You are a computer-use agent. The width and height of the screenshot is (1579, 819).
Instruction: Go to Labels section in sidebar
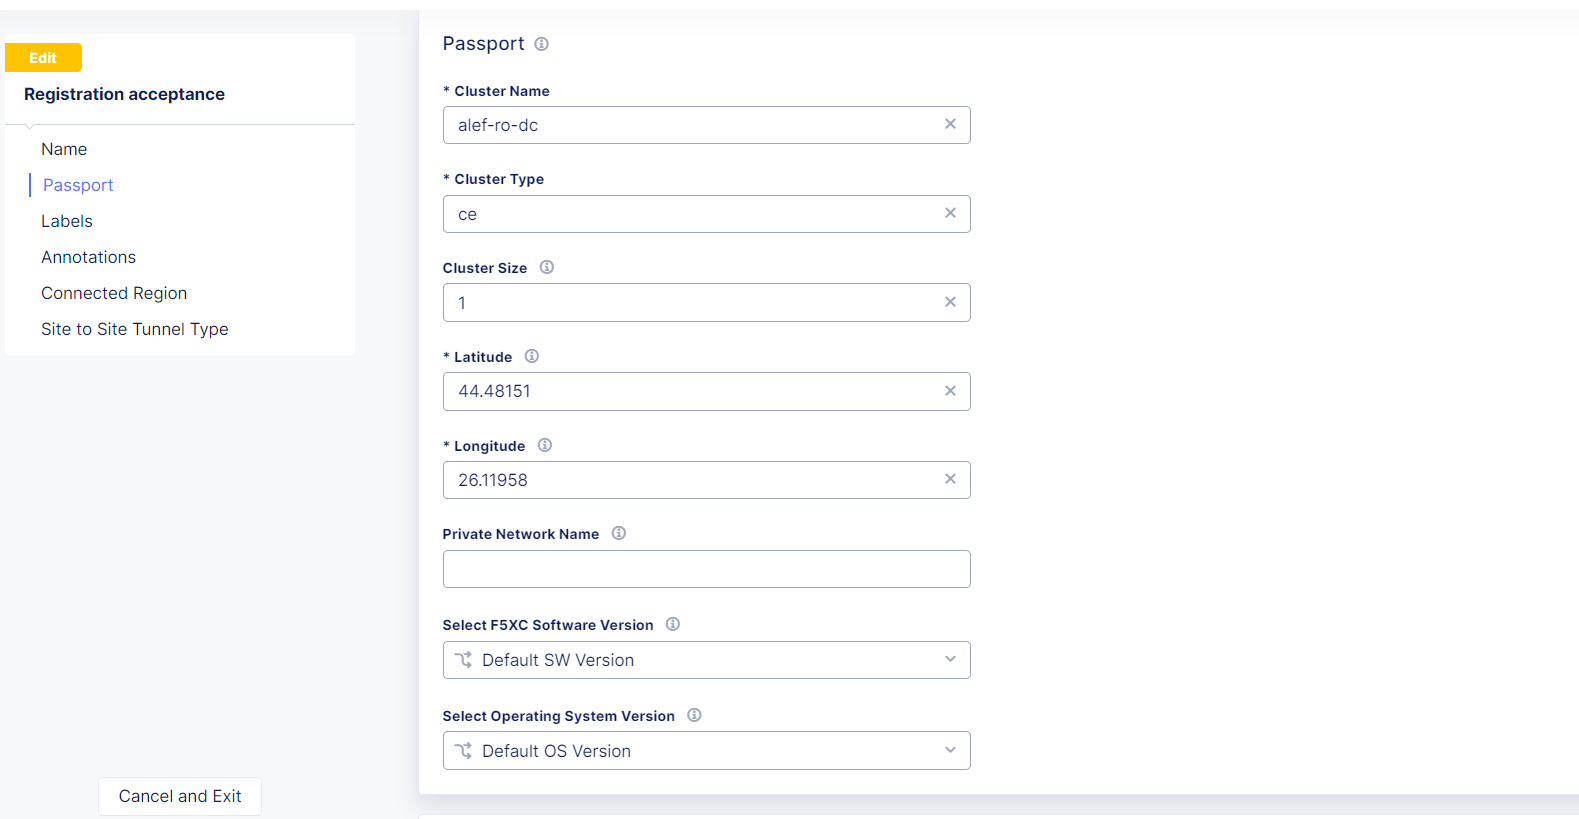coord(67,221)
